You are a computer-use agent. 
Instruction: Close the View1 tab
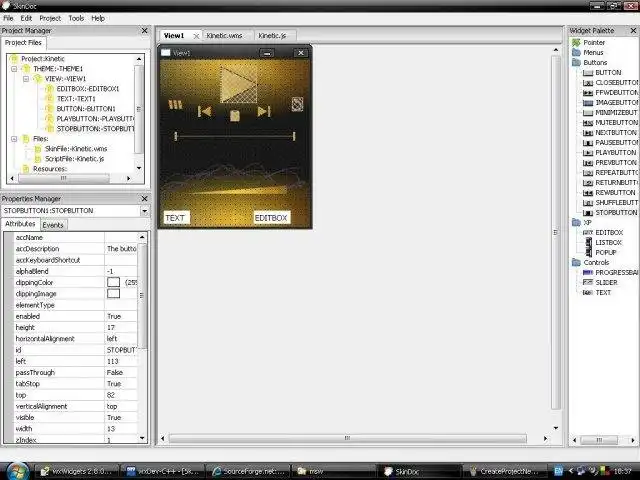click(196, 36)
